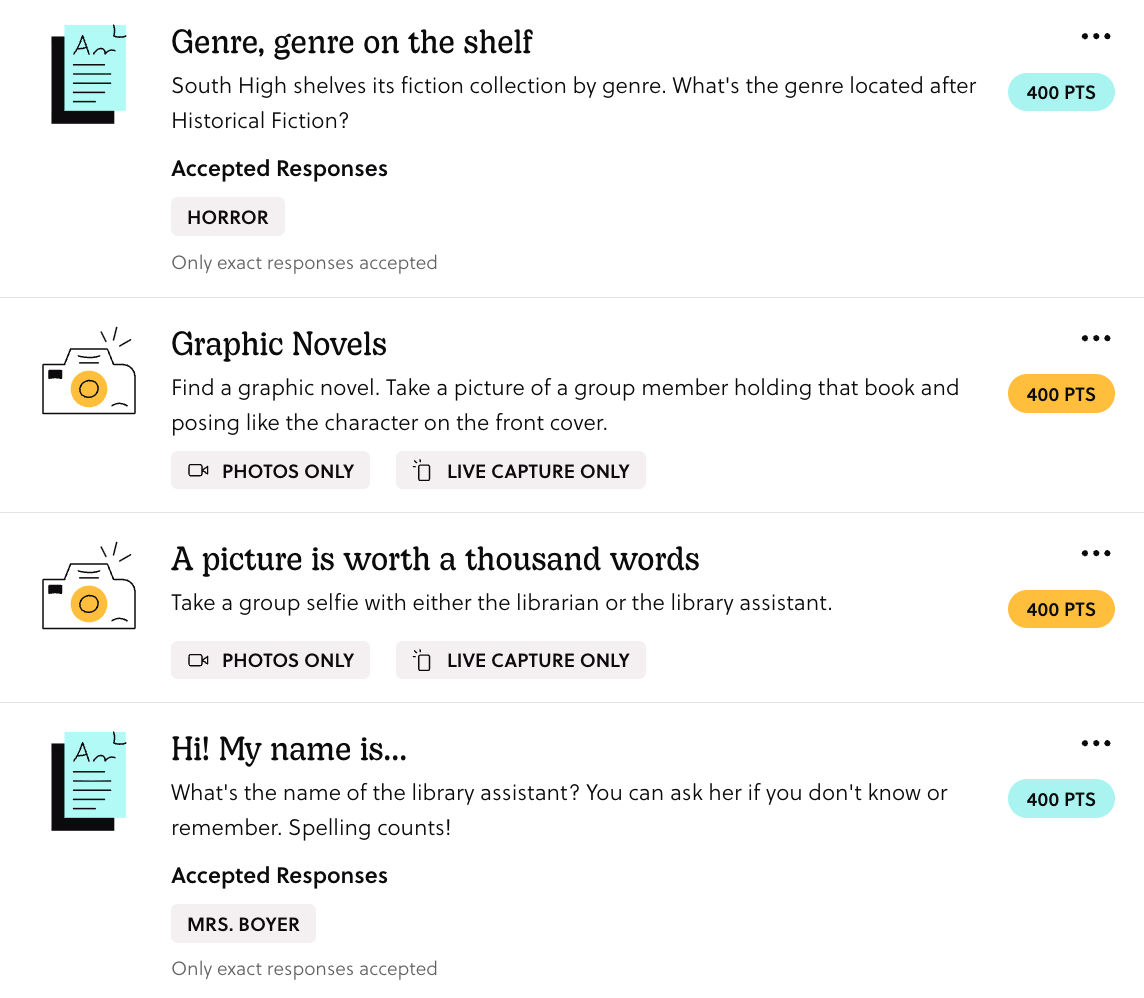The width and height of the screenshot is (1144, 998).
Task: Toggle LIVE CAPTURE ONLY on the selfie mission
Action: click(520, 660)
